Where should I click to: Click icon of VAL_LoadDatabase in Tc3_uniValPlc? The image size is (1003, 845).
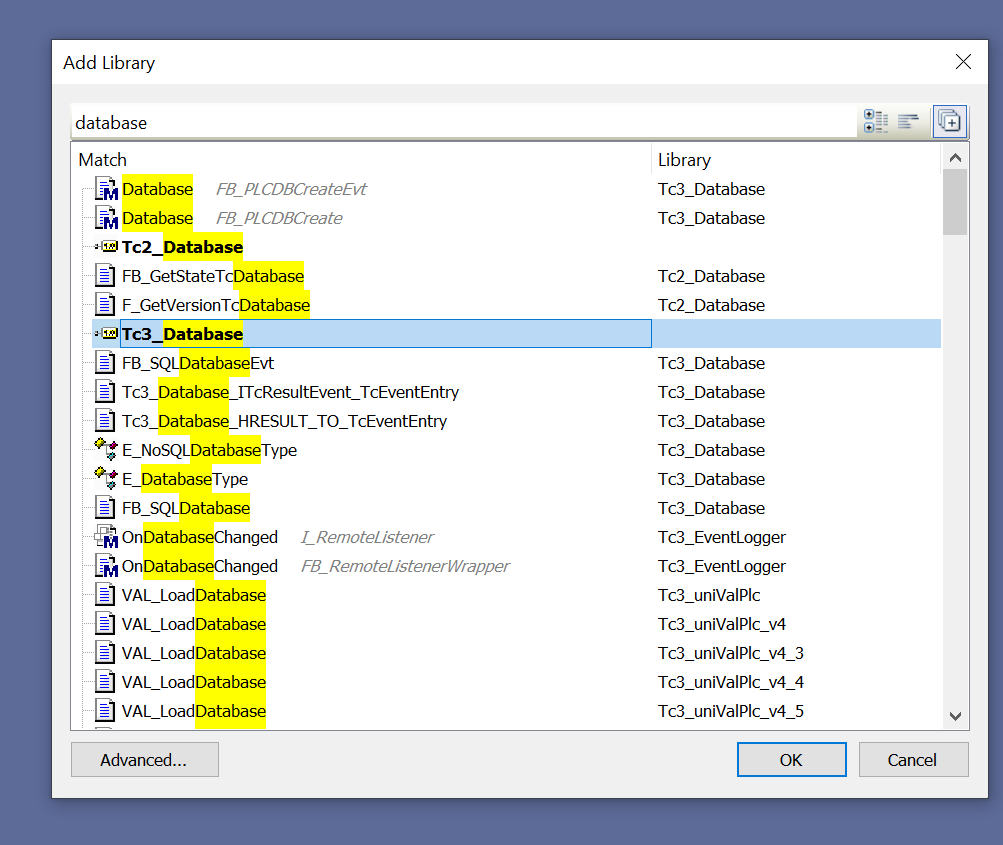coord(106,594)
